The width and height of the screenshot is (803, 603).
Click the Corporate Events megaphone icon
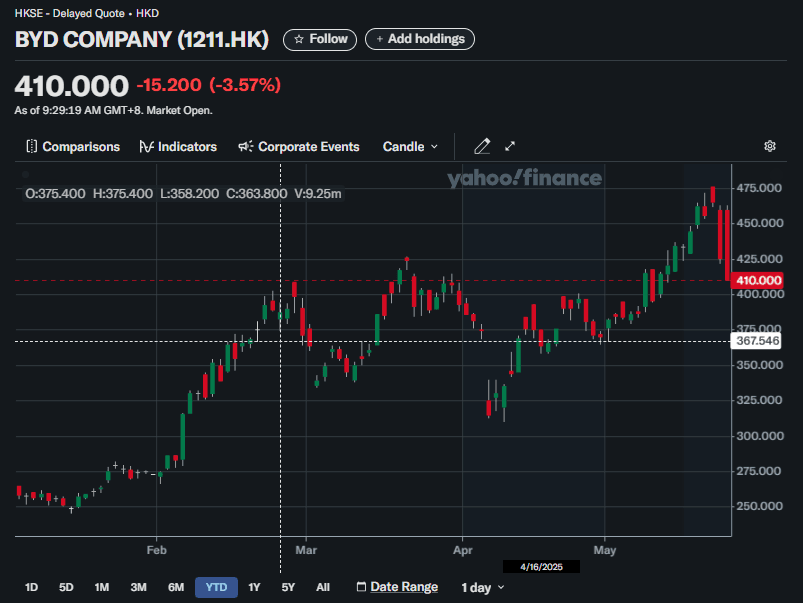point(246,147)
